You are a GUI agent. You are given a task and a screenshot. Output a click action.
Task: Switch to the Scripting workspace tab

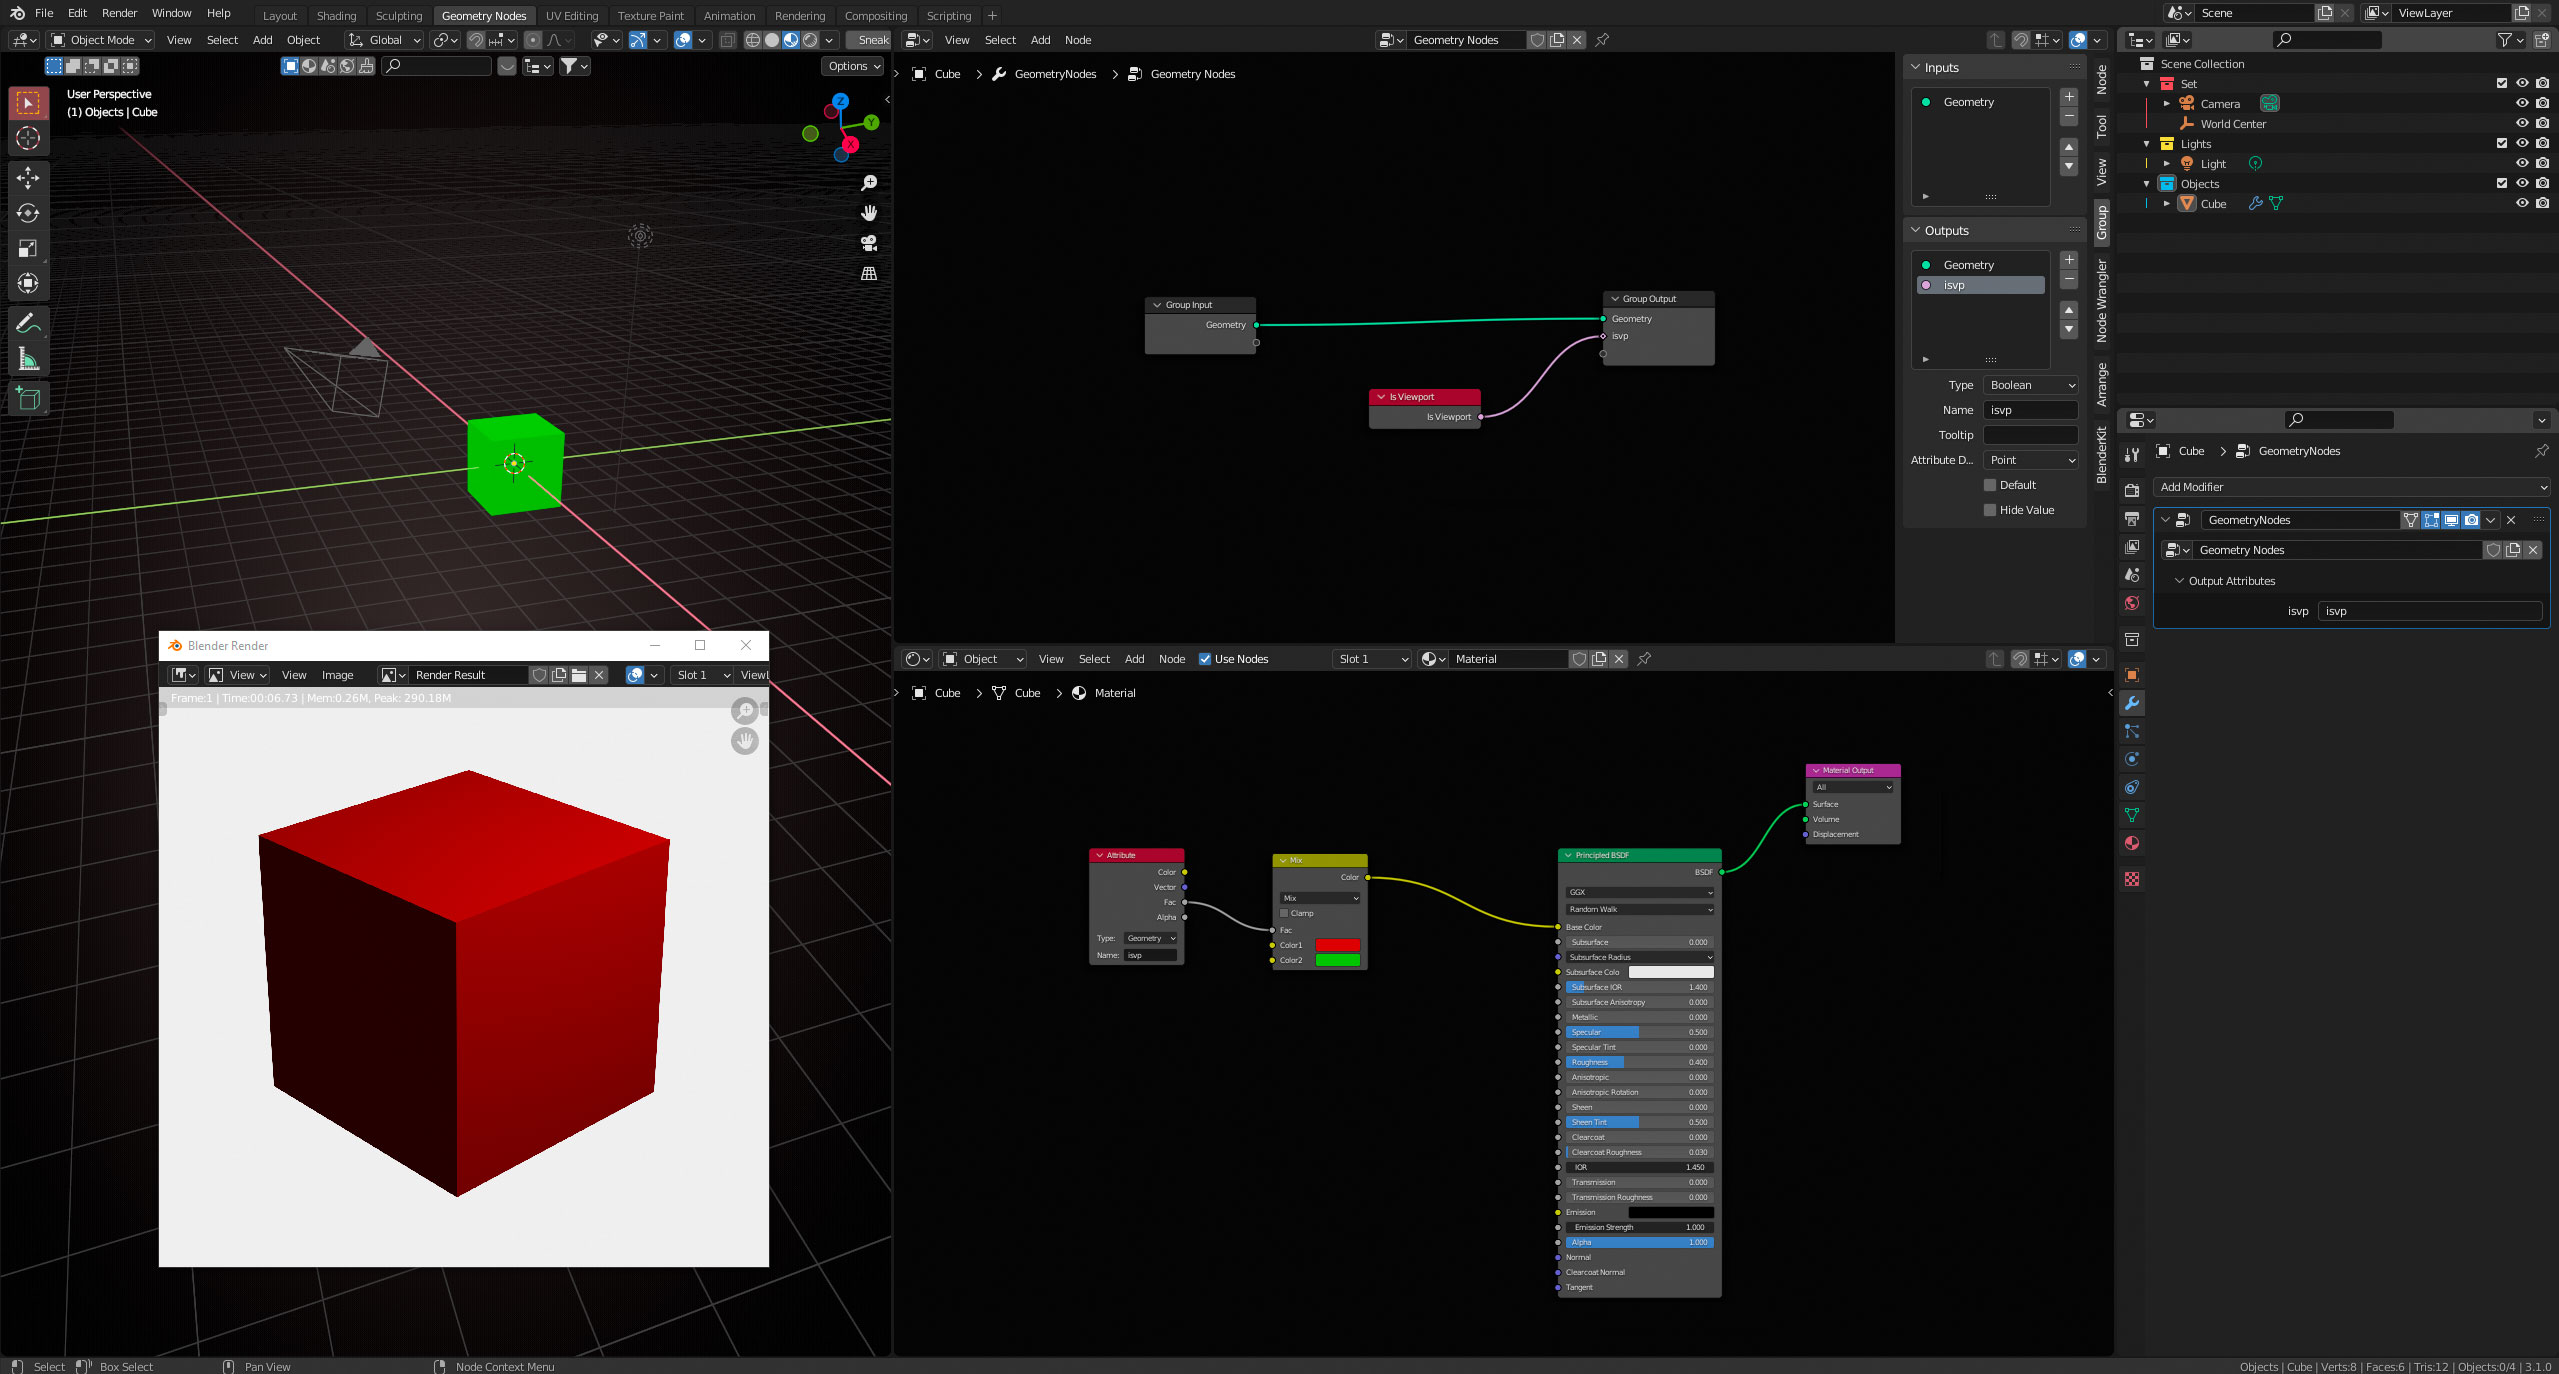[948, 15]
